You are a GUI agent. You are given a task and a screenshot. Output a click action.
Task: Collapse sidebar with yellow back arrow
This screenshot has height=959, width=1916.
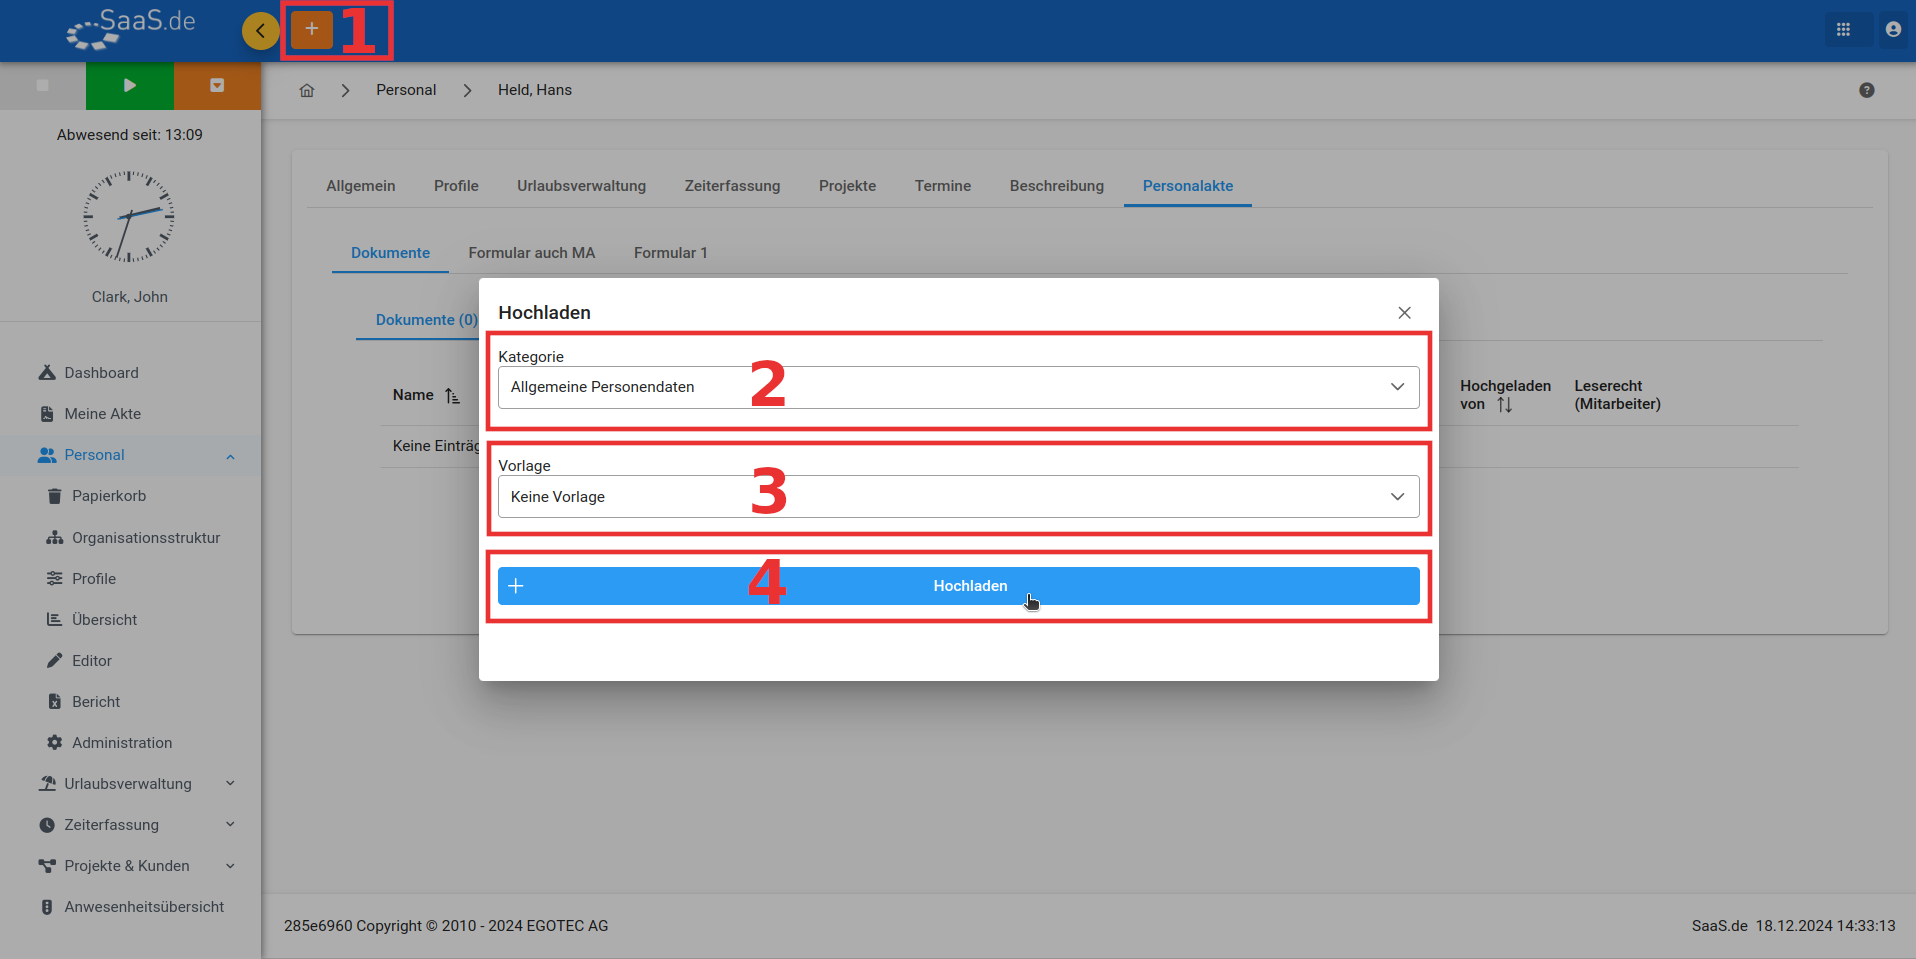(x=260, y=30)
